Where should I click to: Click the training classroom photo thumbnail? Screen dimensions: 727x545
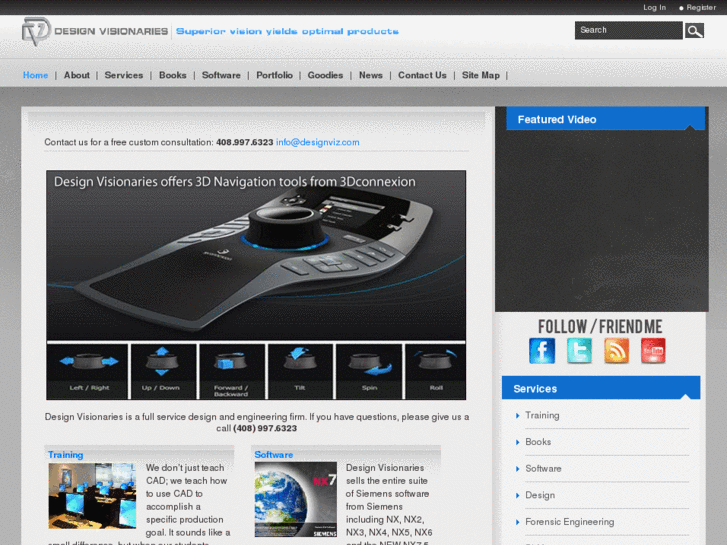tap(92, 496)
